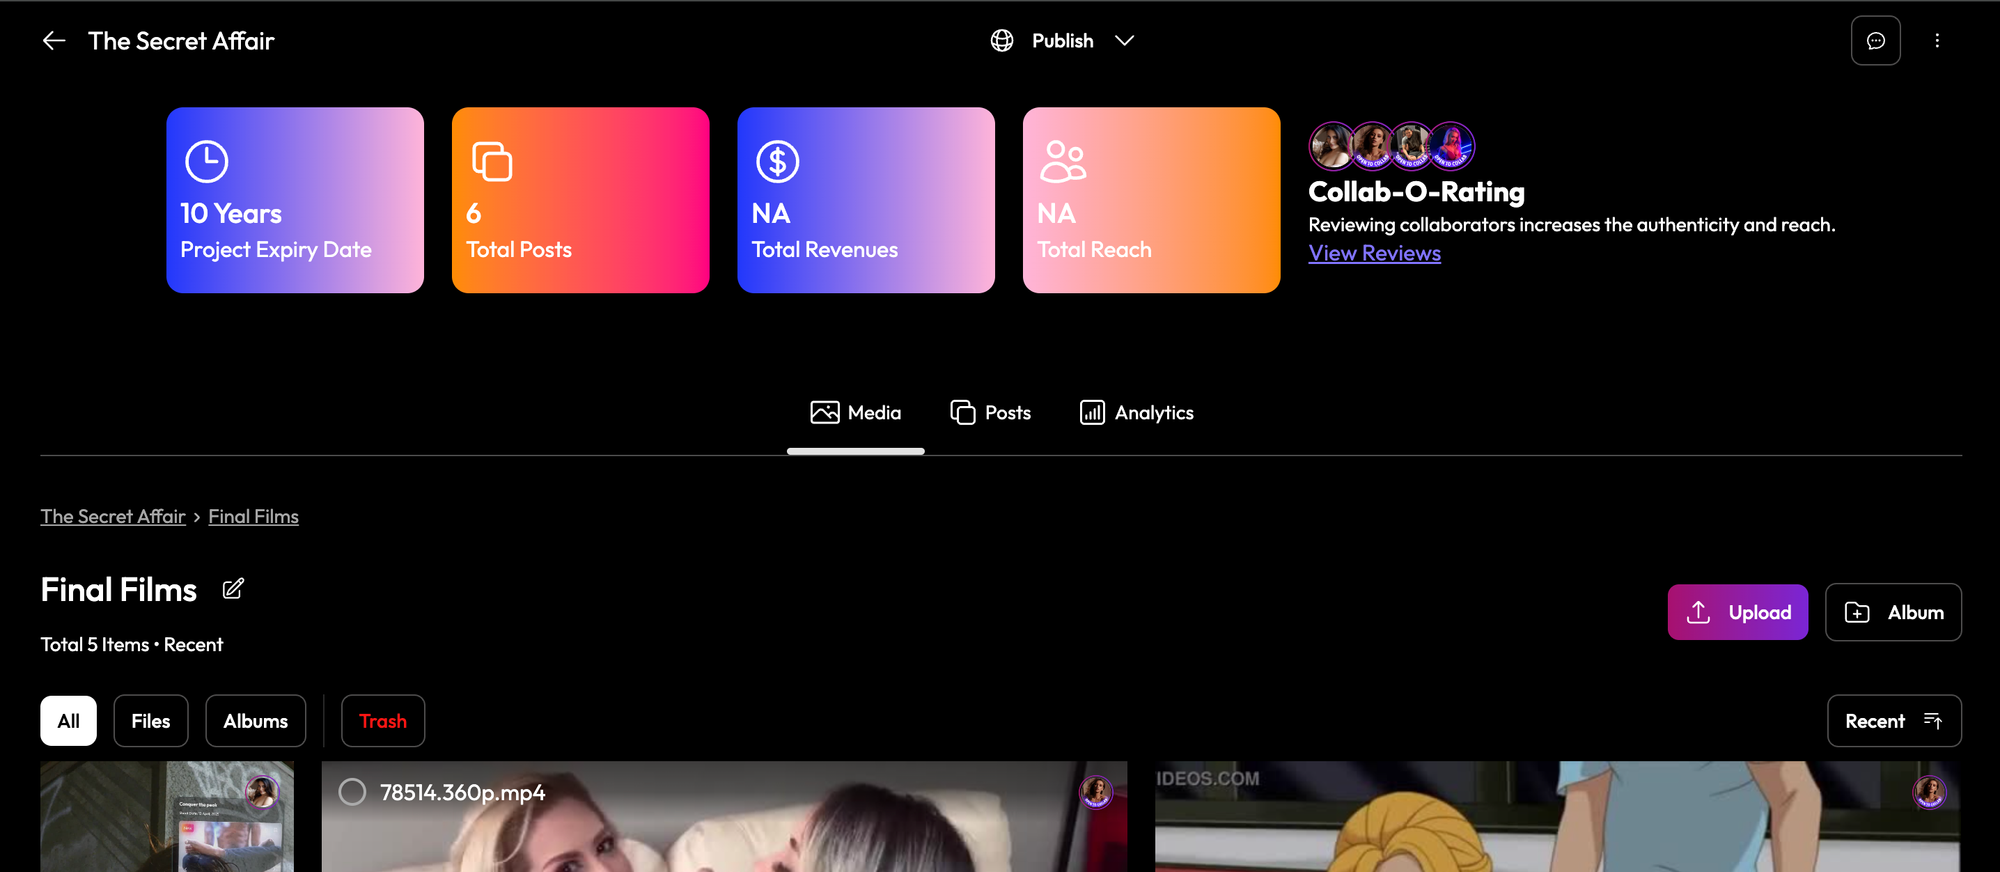Toggle the Files filter chip

coord(151,721)
